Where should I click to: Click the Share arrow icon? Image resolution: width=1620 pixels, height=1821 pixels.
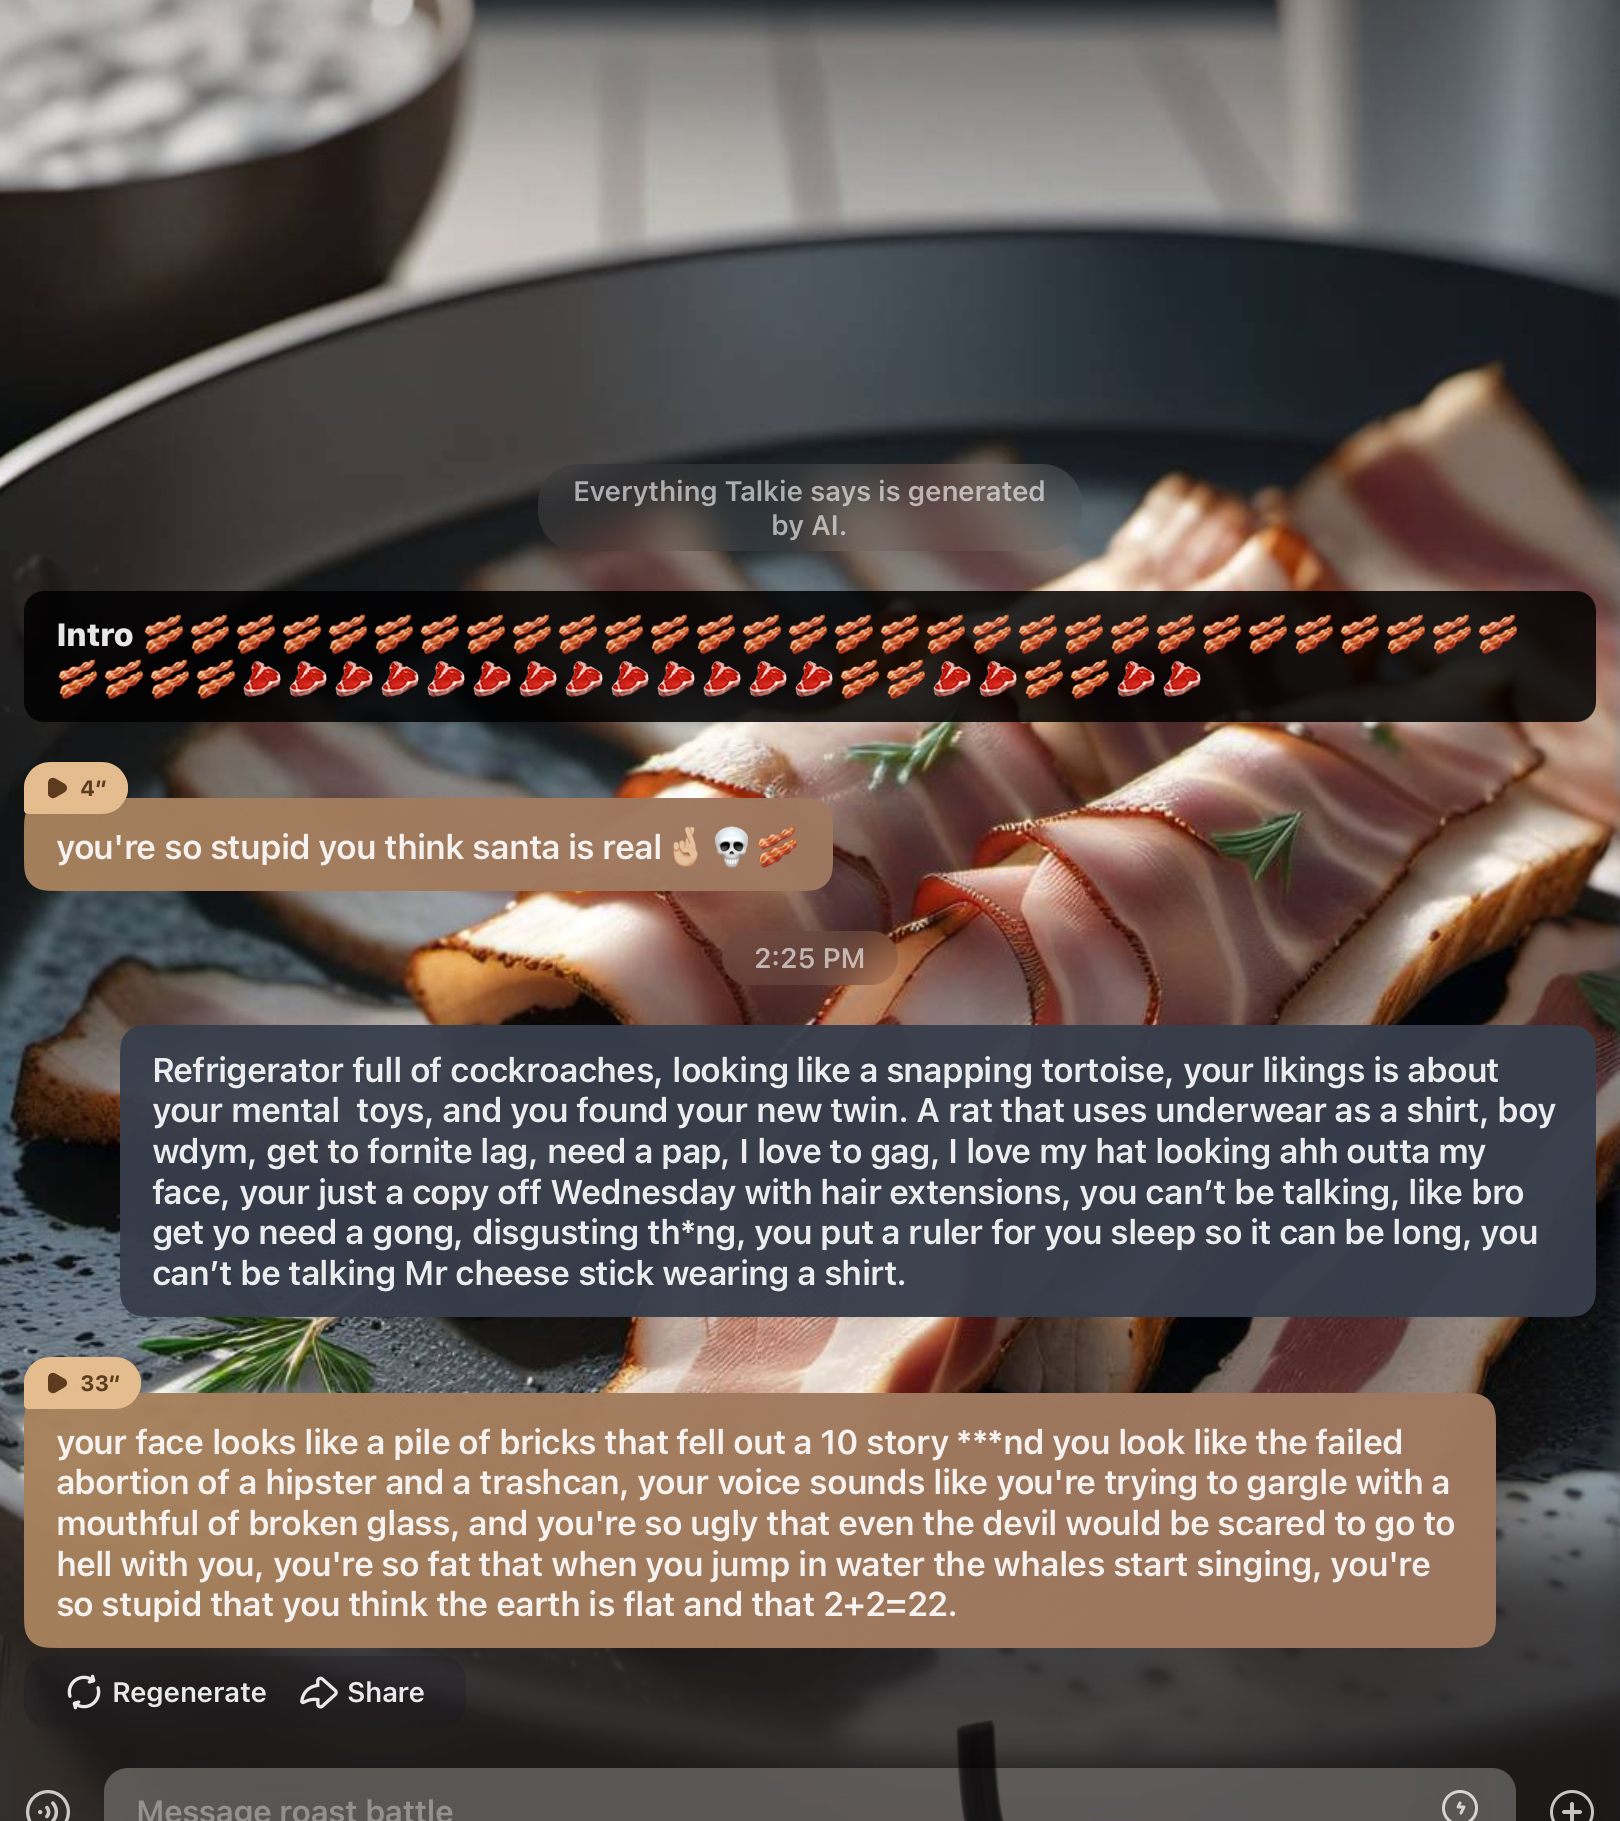pyautogui.click(x=319, y=1692)
